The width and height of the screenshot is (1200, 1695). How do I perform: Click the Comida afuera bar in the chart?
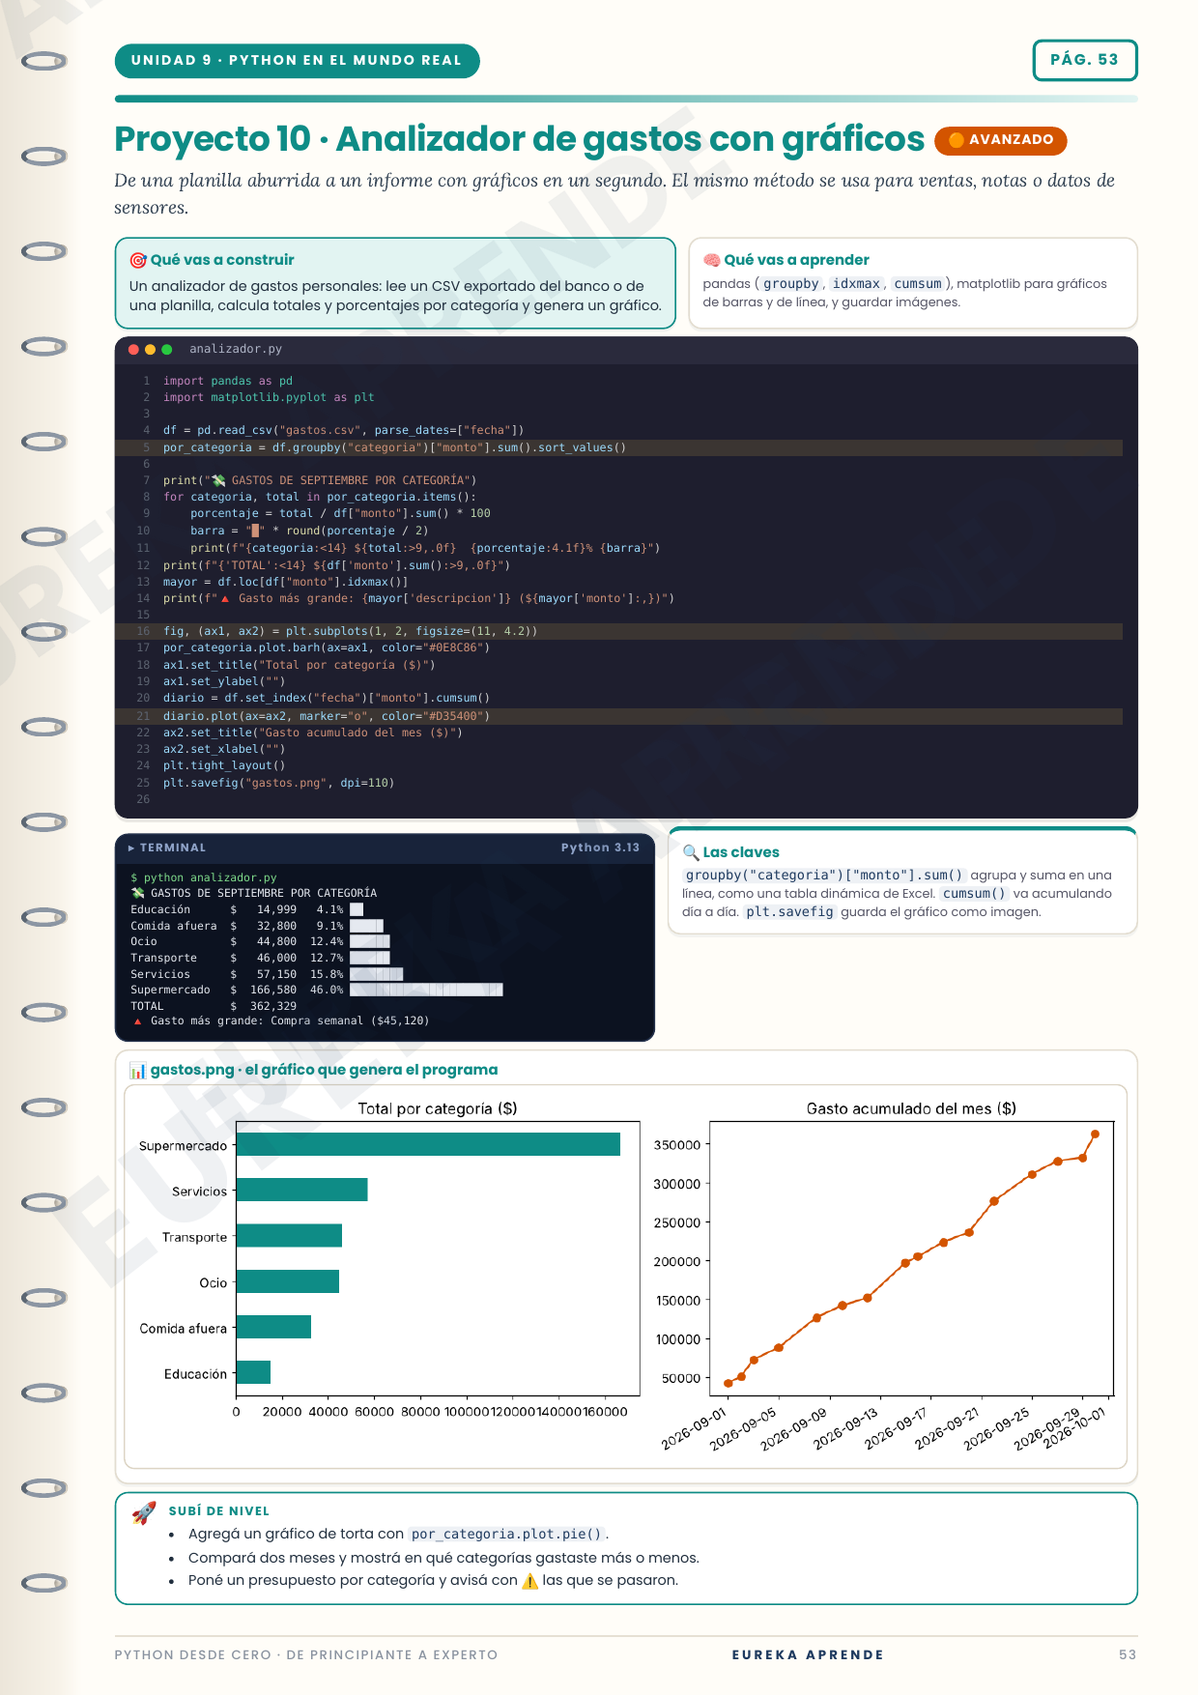[x=274, y=1327]
